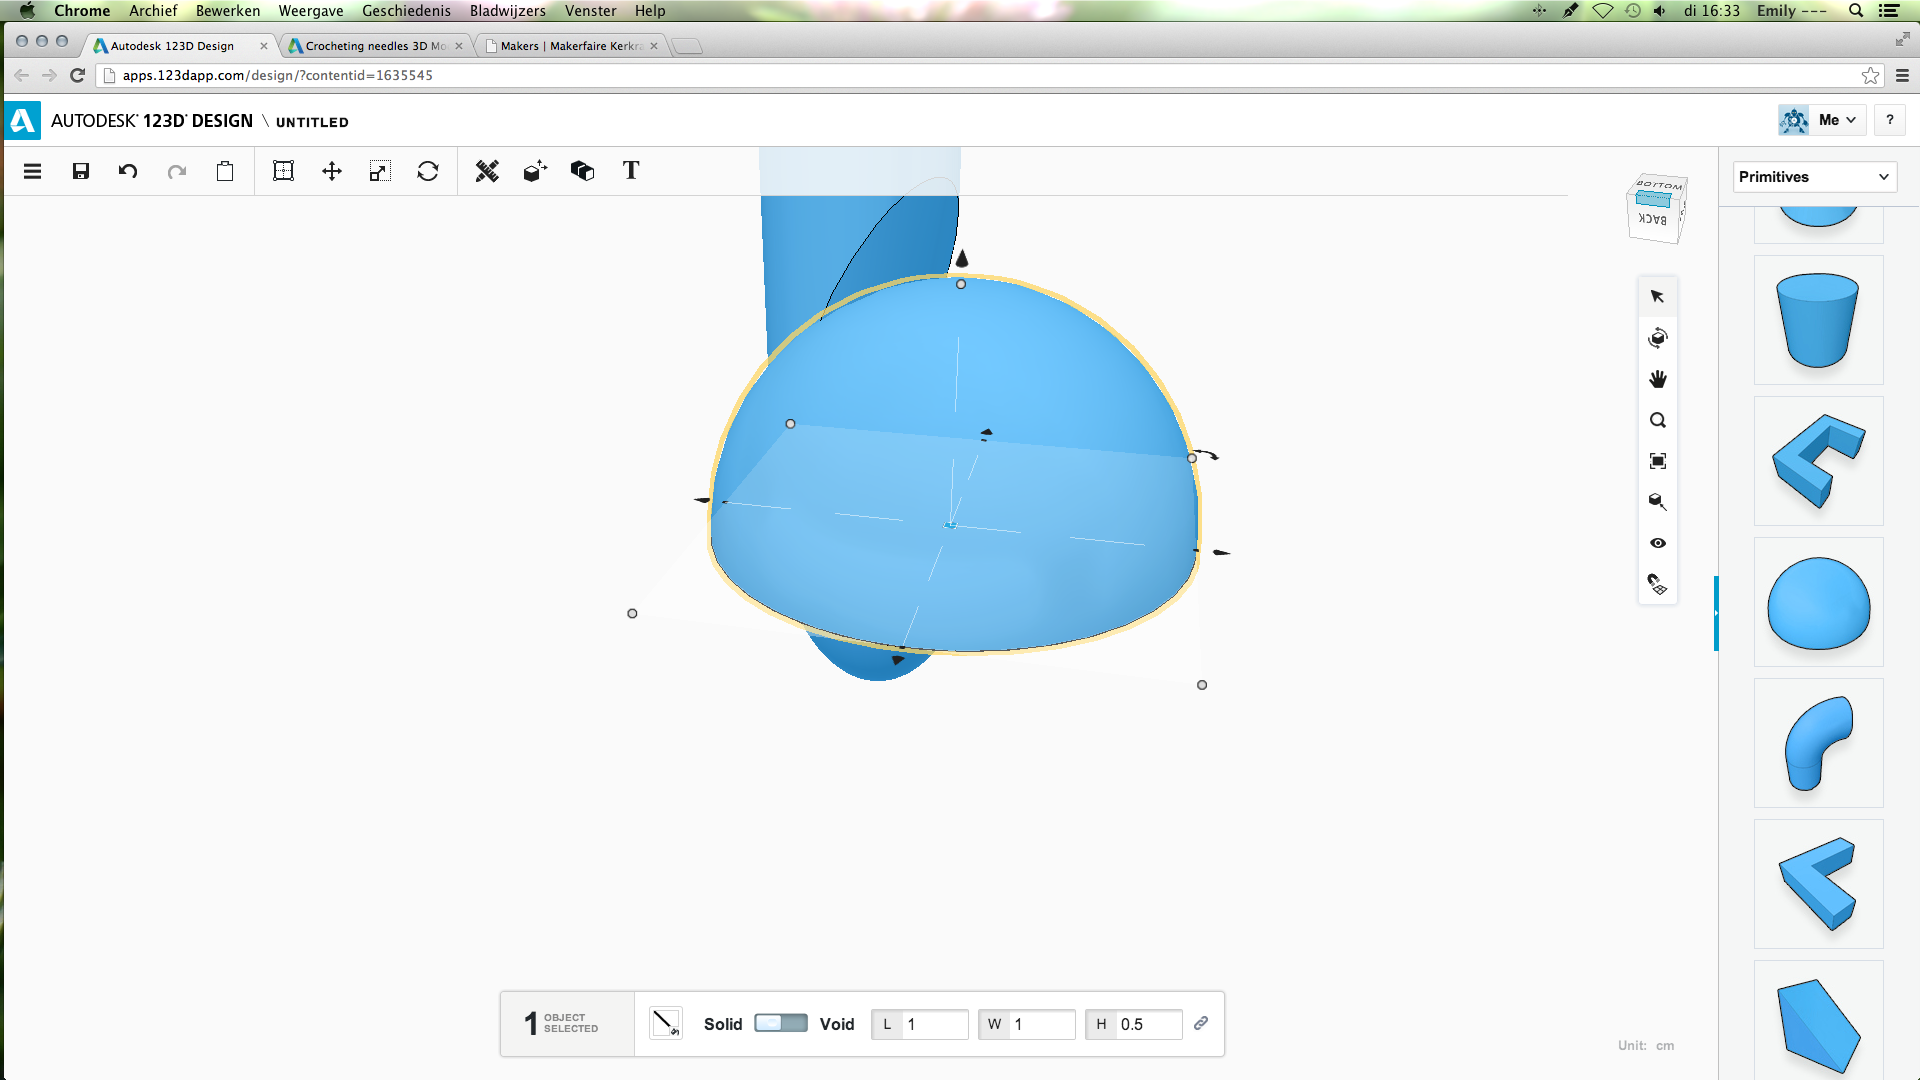1920x1080 pixels.
Task: Toggle the visibility eye icon
Action: (x=1658, y=543)
